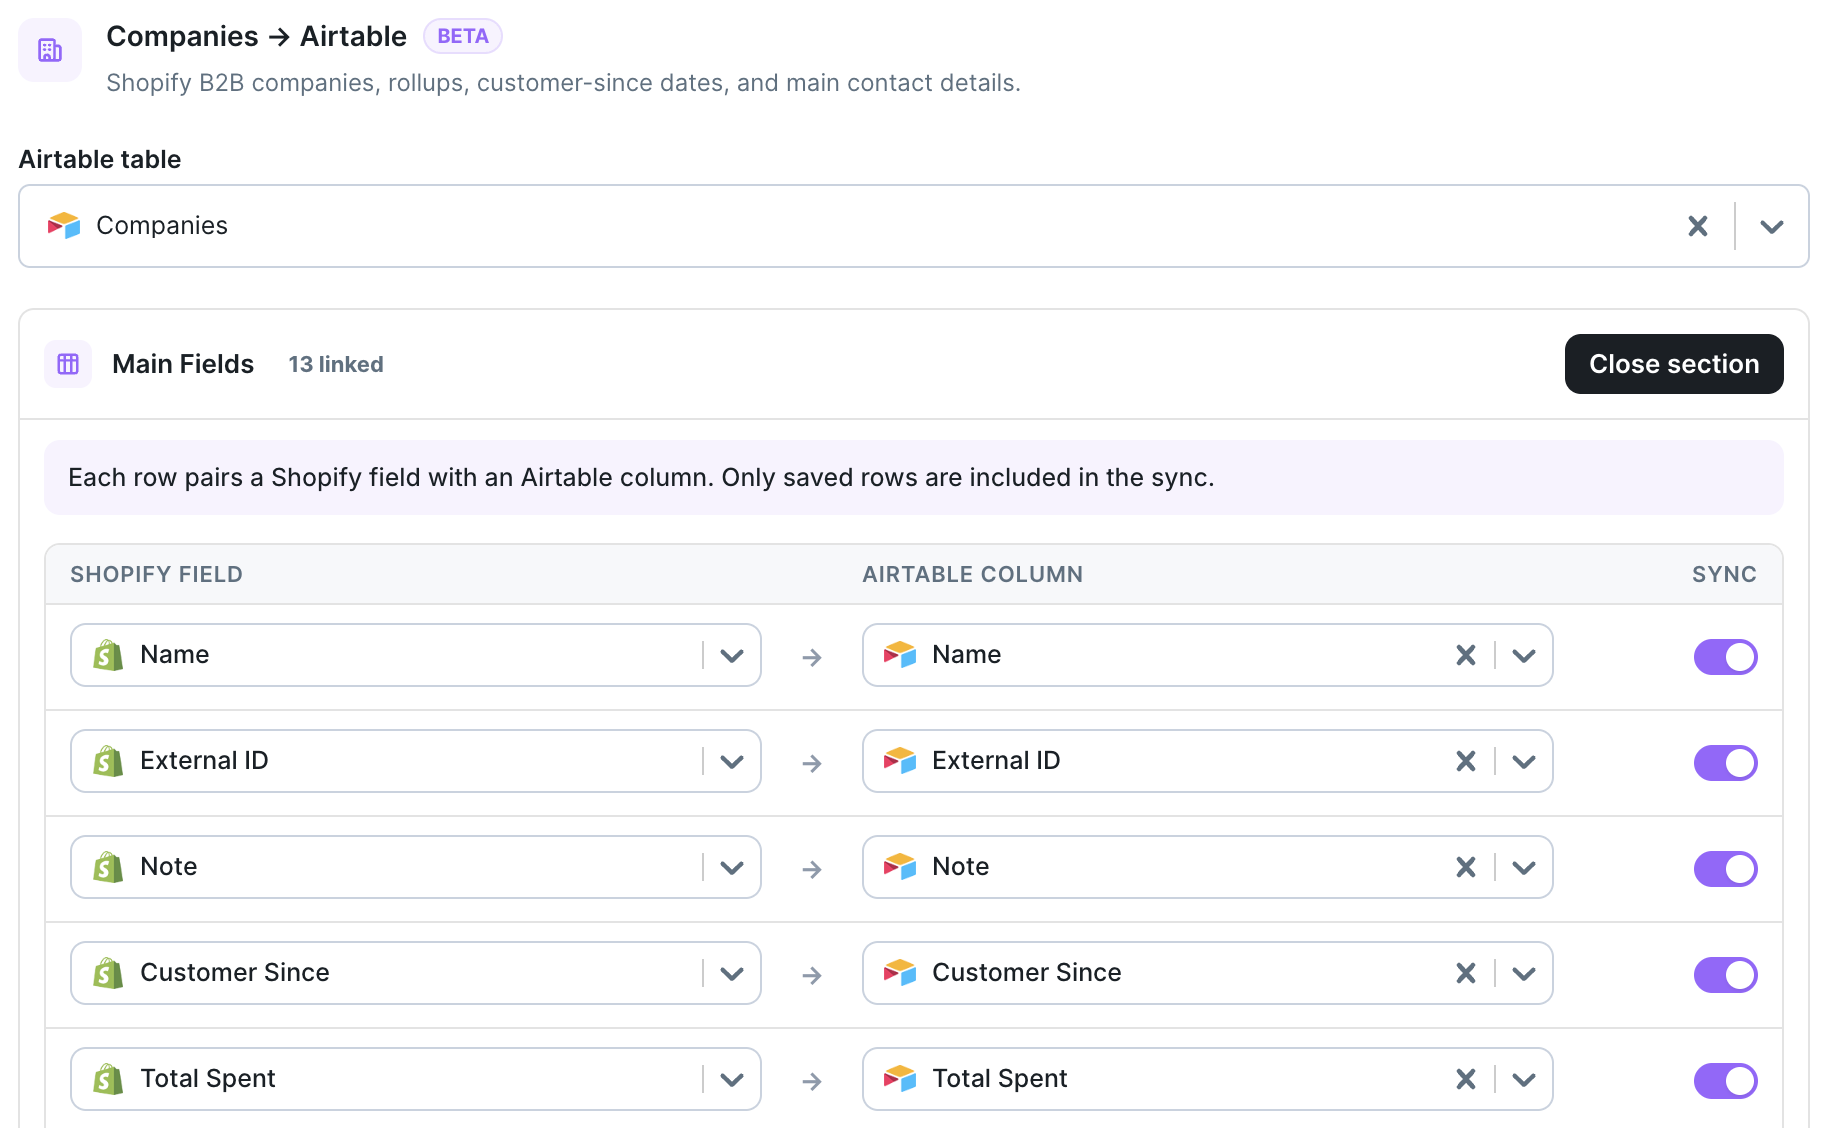
Task: Expand the Airtable Note column chevron
Action: click(x=1524, y=868)
